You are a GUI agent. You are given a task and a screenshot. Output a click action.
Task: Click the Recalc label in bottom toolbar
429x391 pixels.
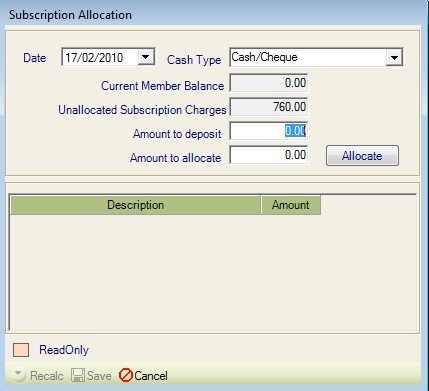point(47,376)
